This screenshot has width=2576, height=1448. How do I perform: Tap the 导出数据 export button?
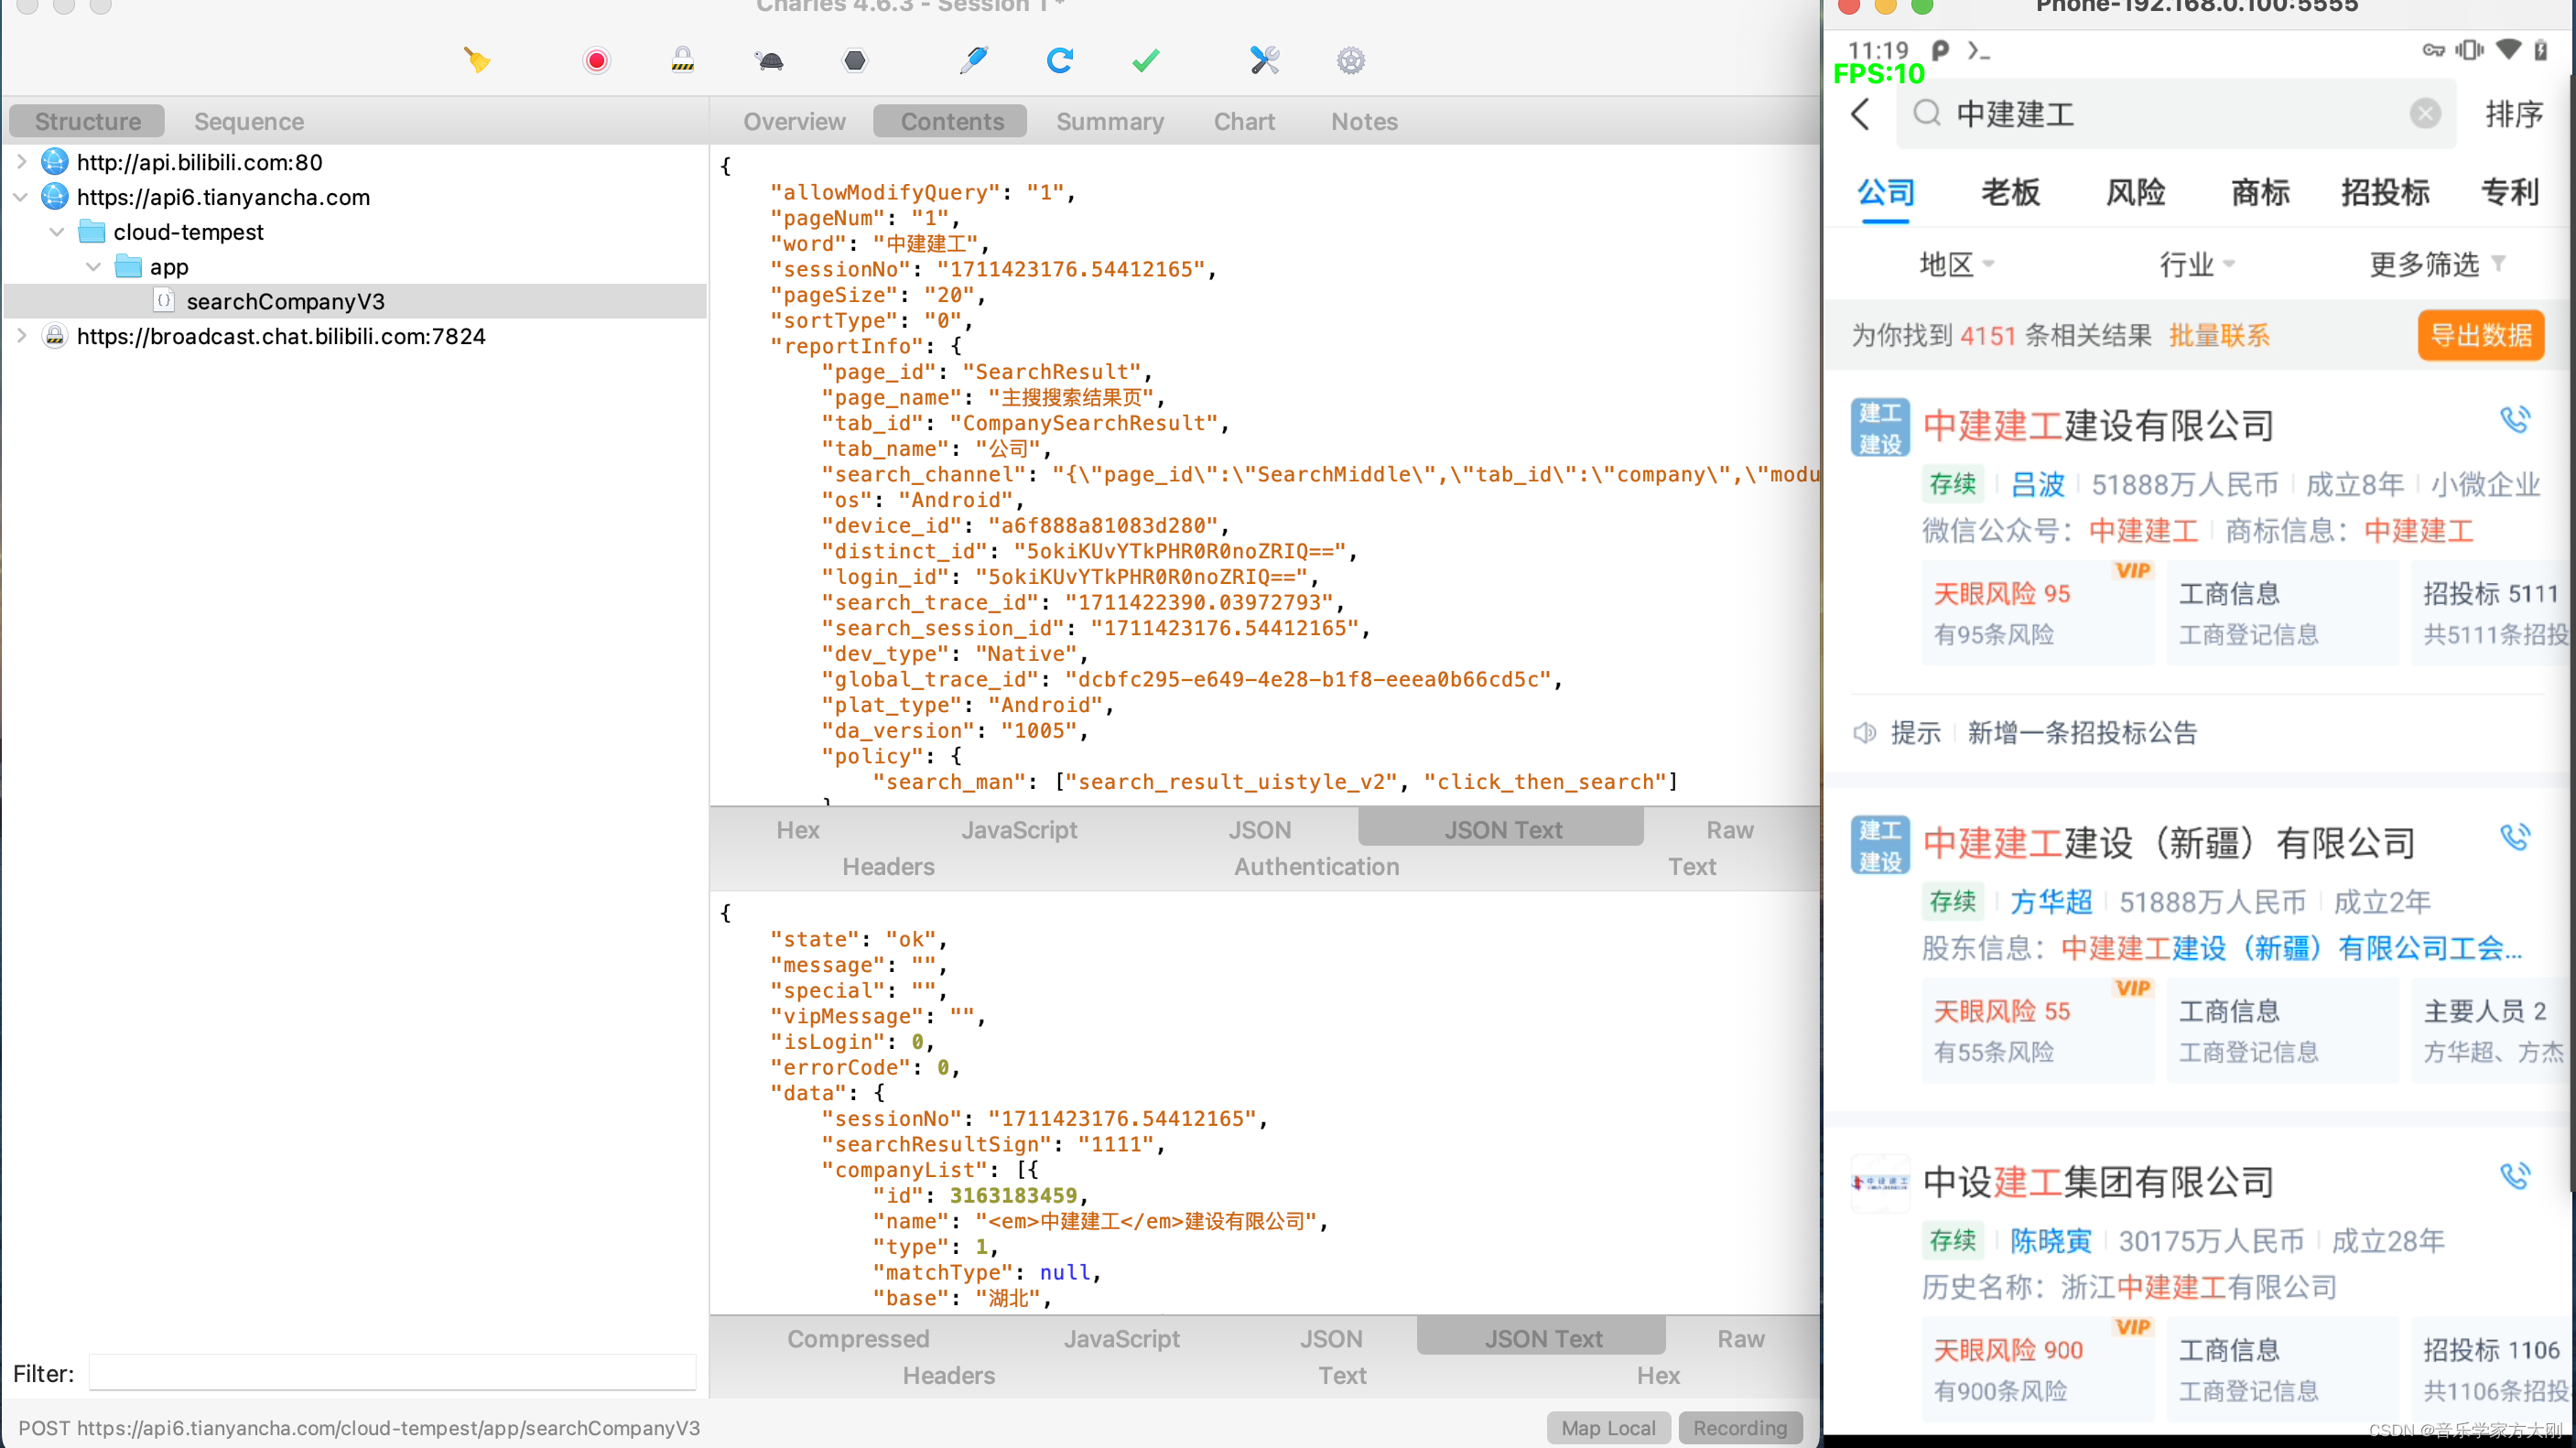click(2480, 335)
